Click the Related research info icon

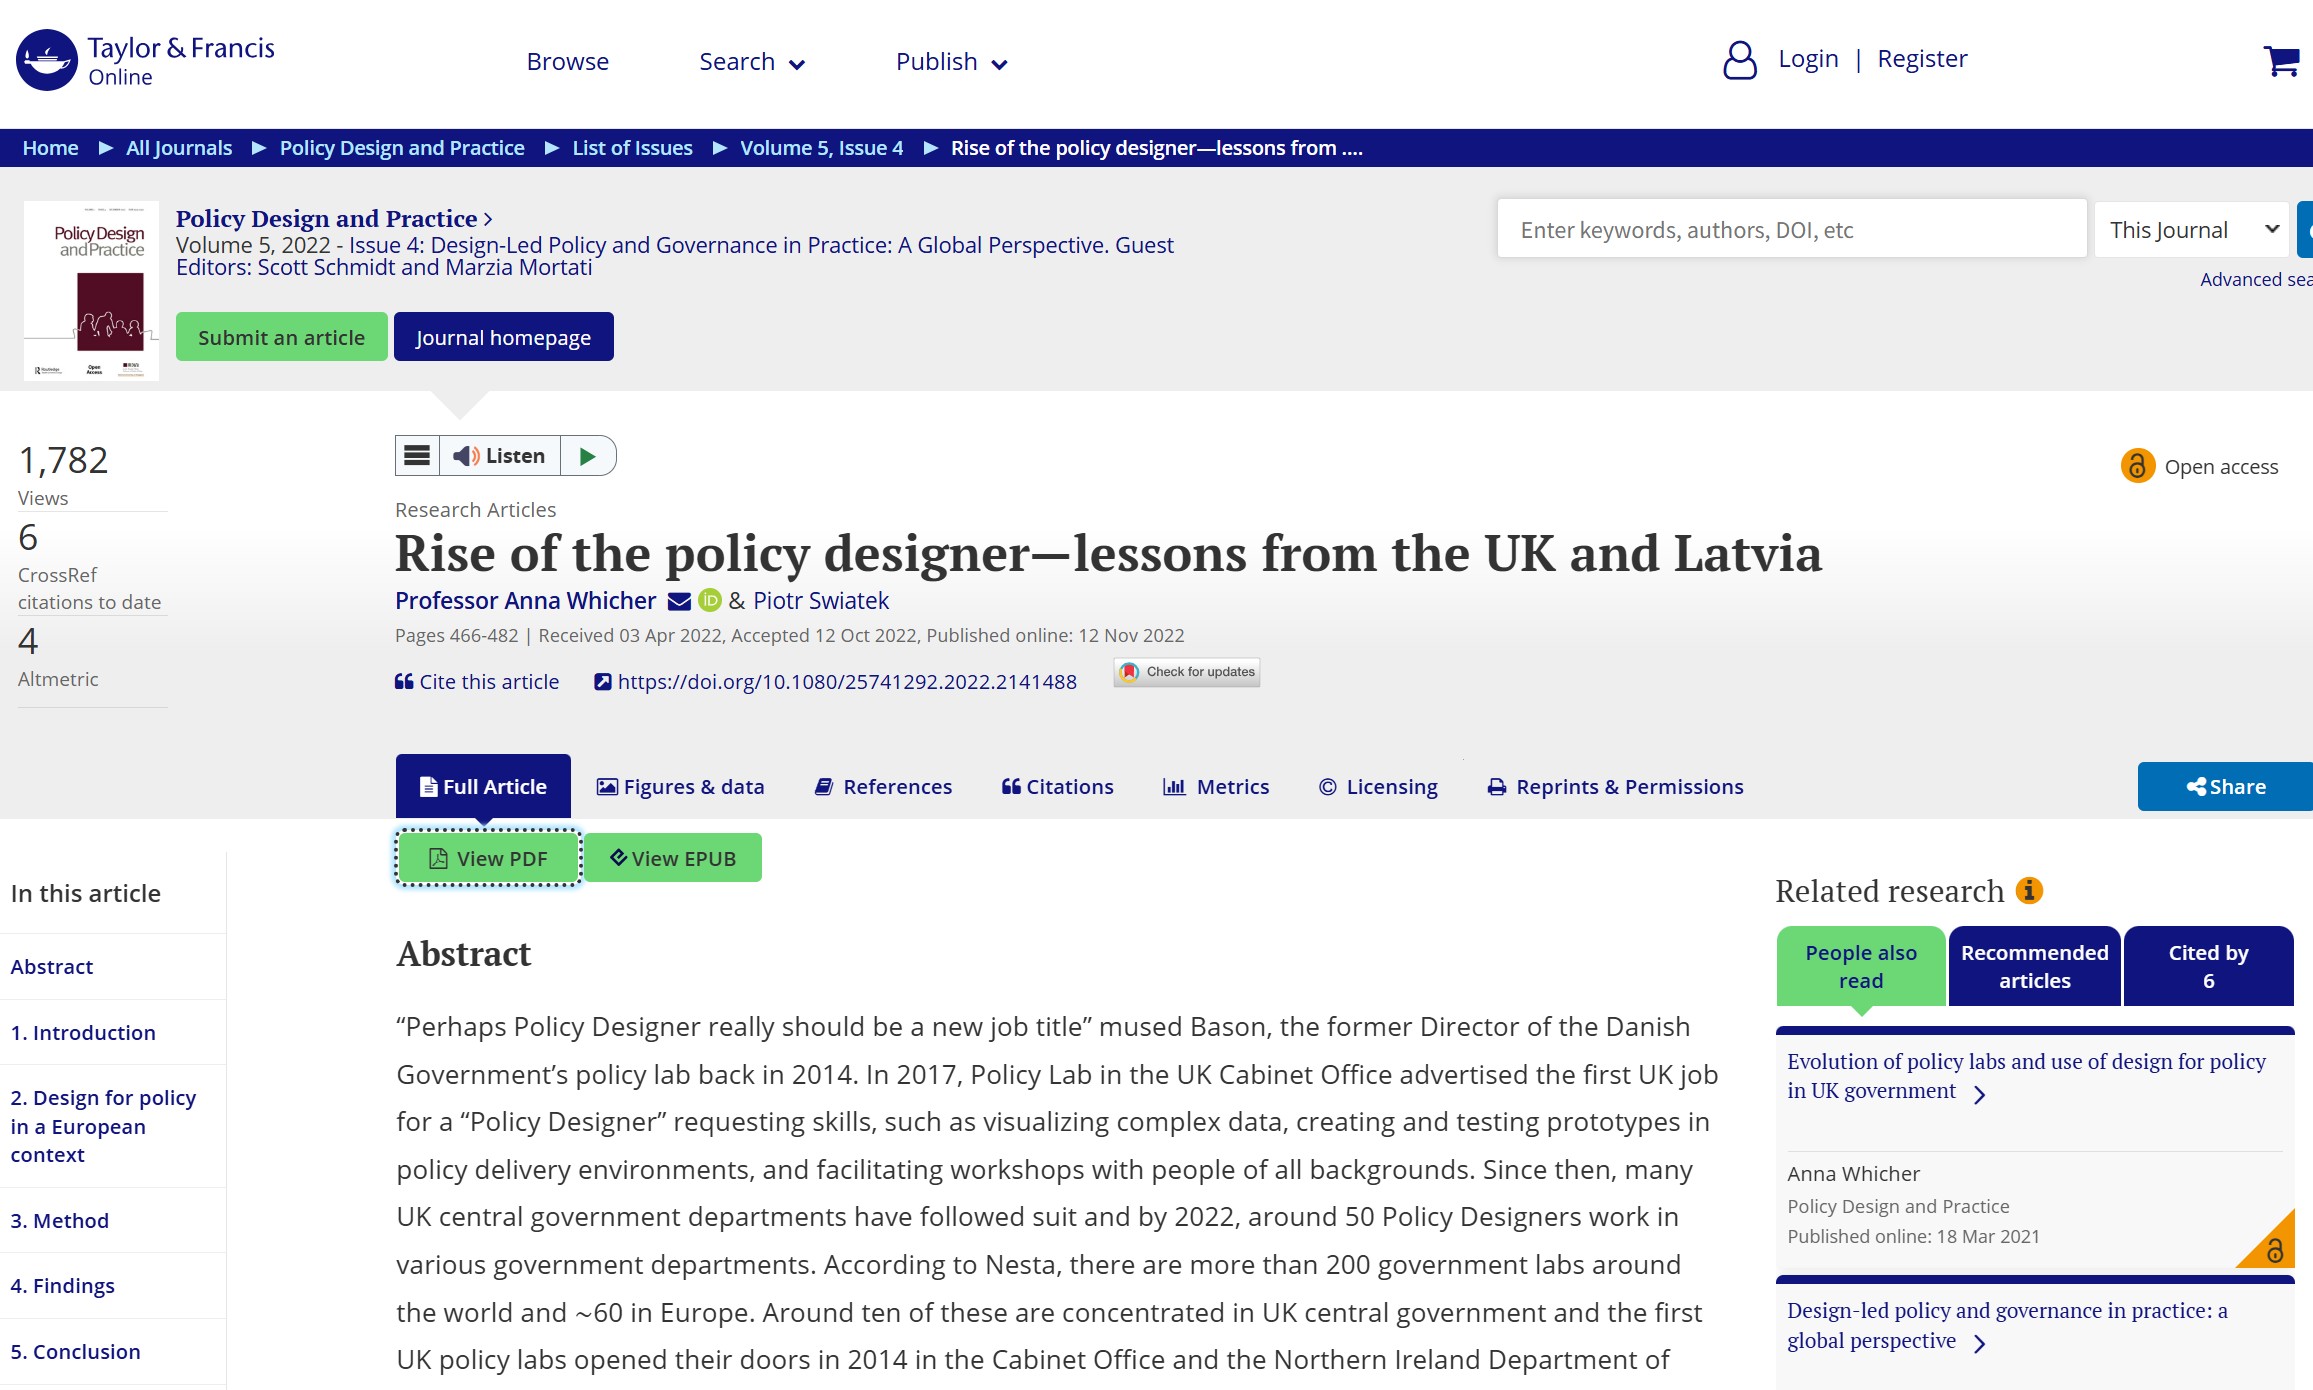[x=2030, y=891]
